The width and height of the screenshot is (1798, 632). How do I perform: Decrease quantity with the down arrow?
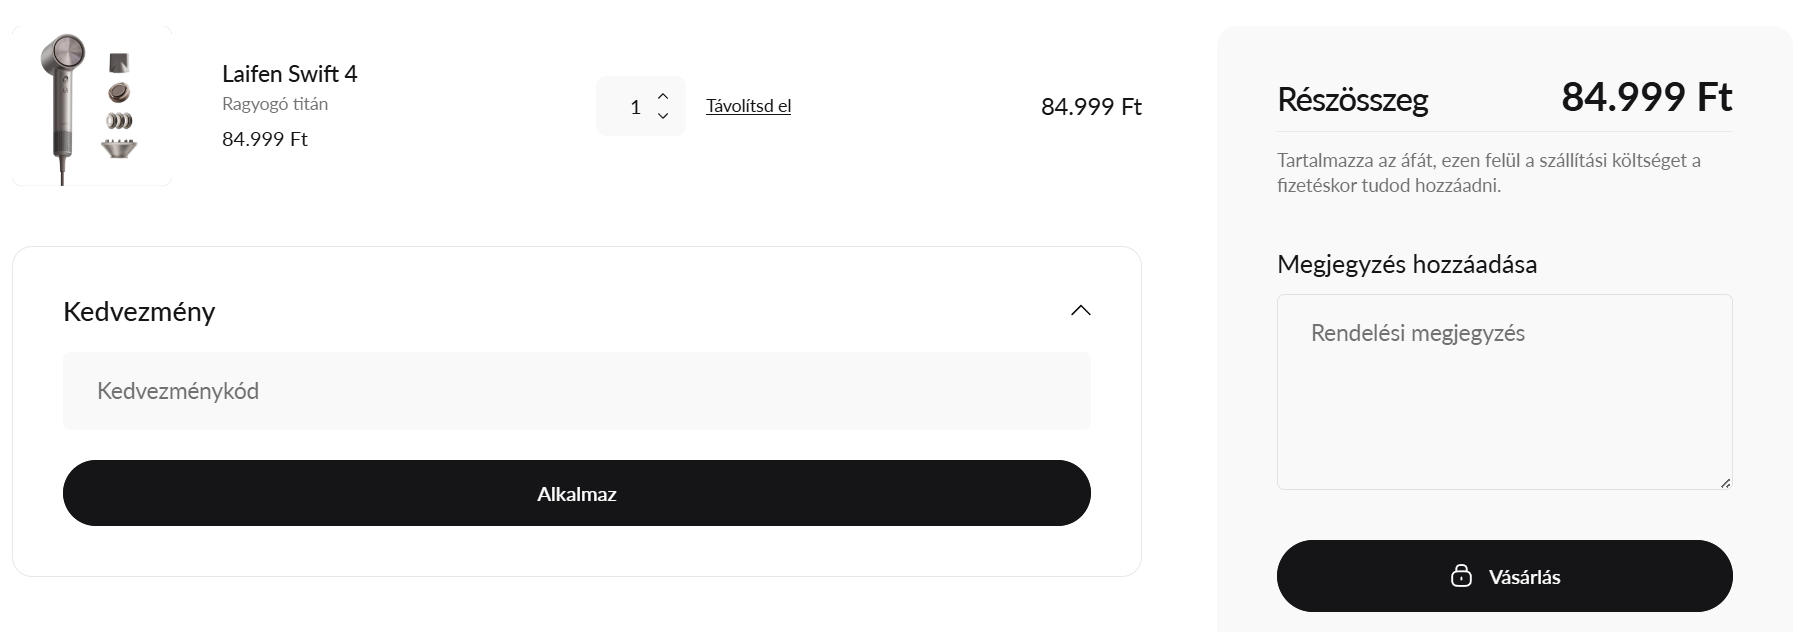(663, 116)
